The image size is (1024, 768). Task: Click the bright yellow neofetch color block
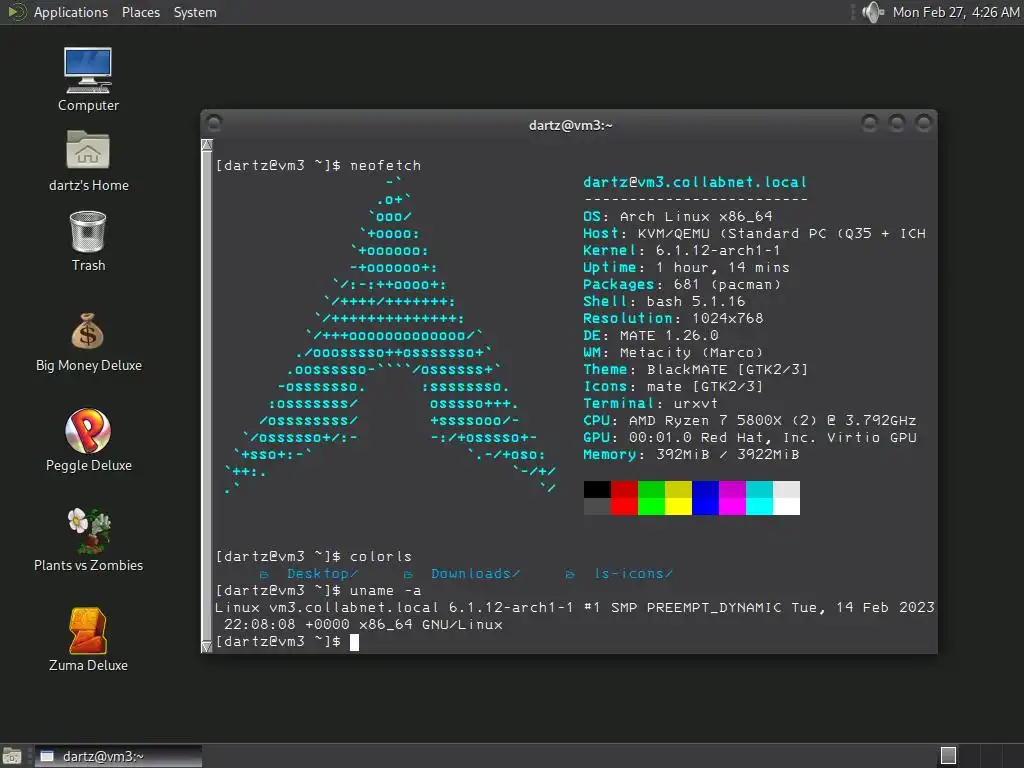(679, 506)
